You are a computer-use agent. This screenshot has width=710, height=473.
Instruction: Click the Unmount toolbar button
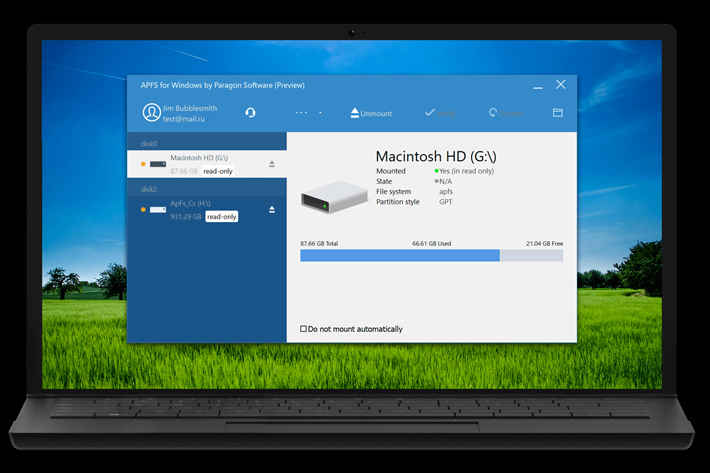(371, 113)
